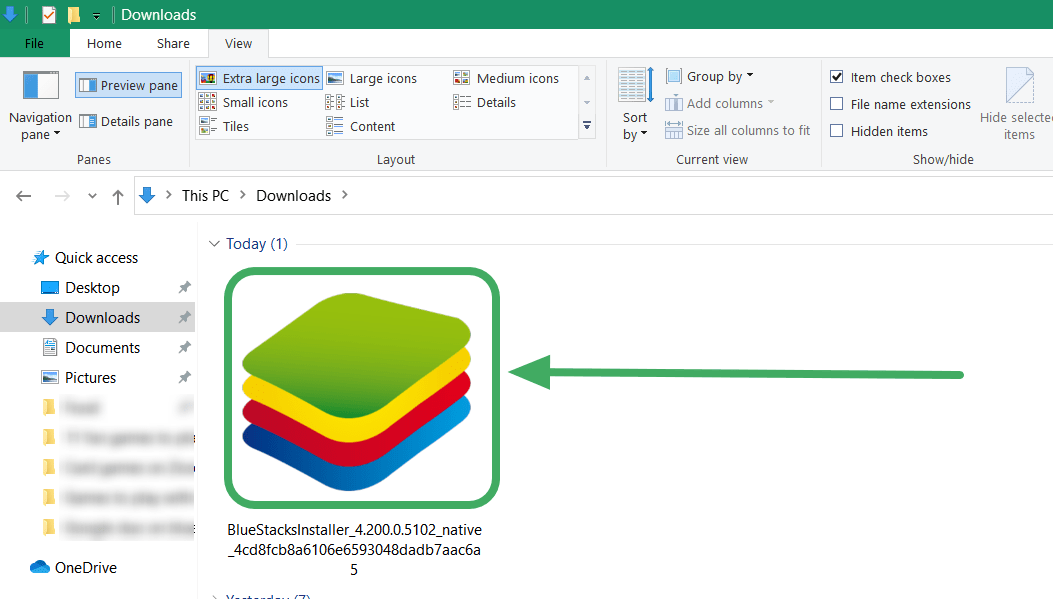Screen dimensions: 1053x599
Task: Expand chevron after Downloads breadcrumb
Action: 345,195
